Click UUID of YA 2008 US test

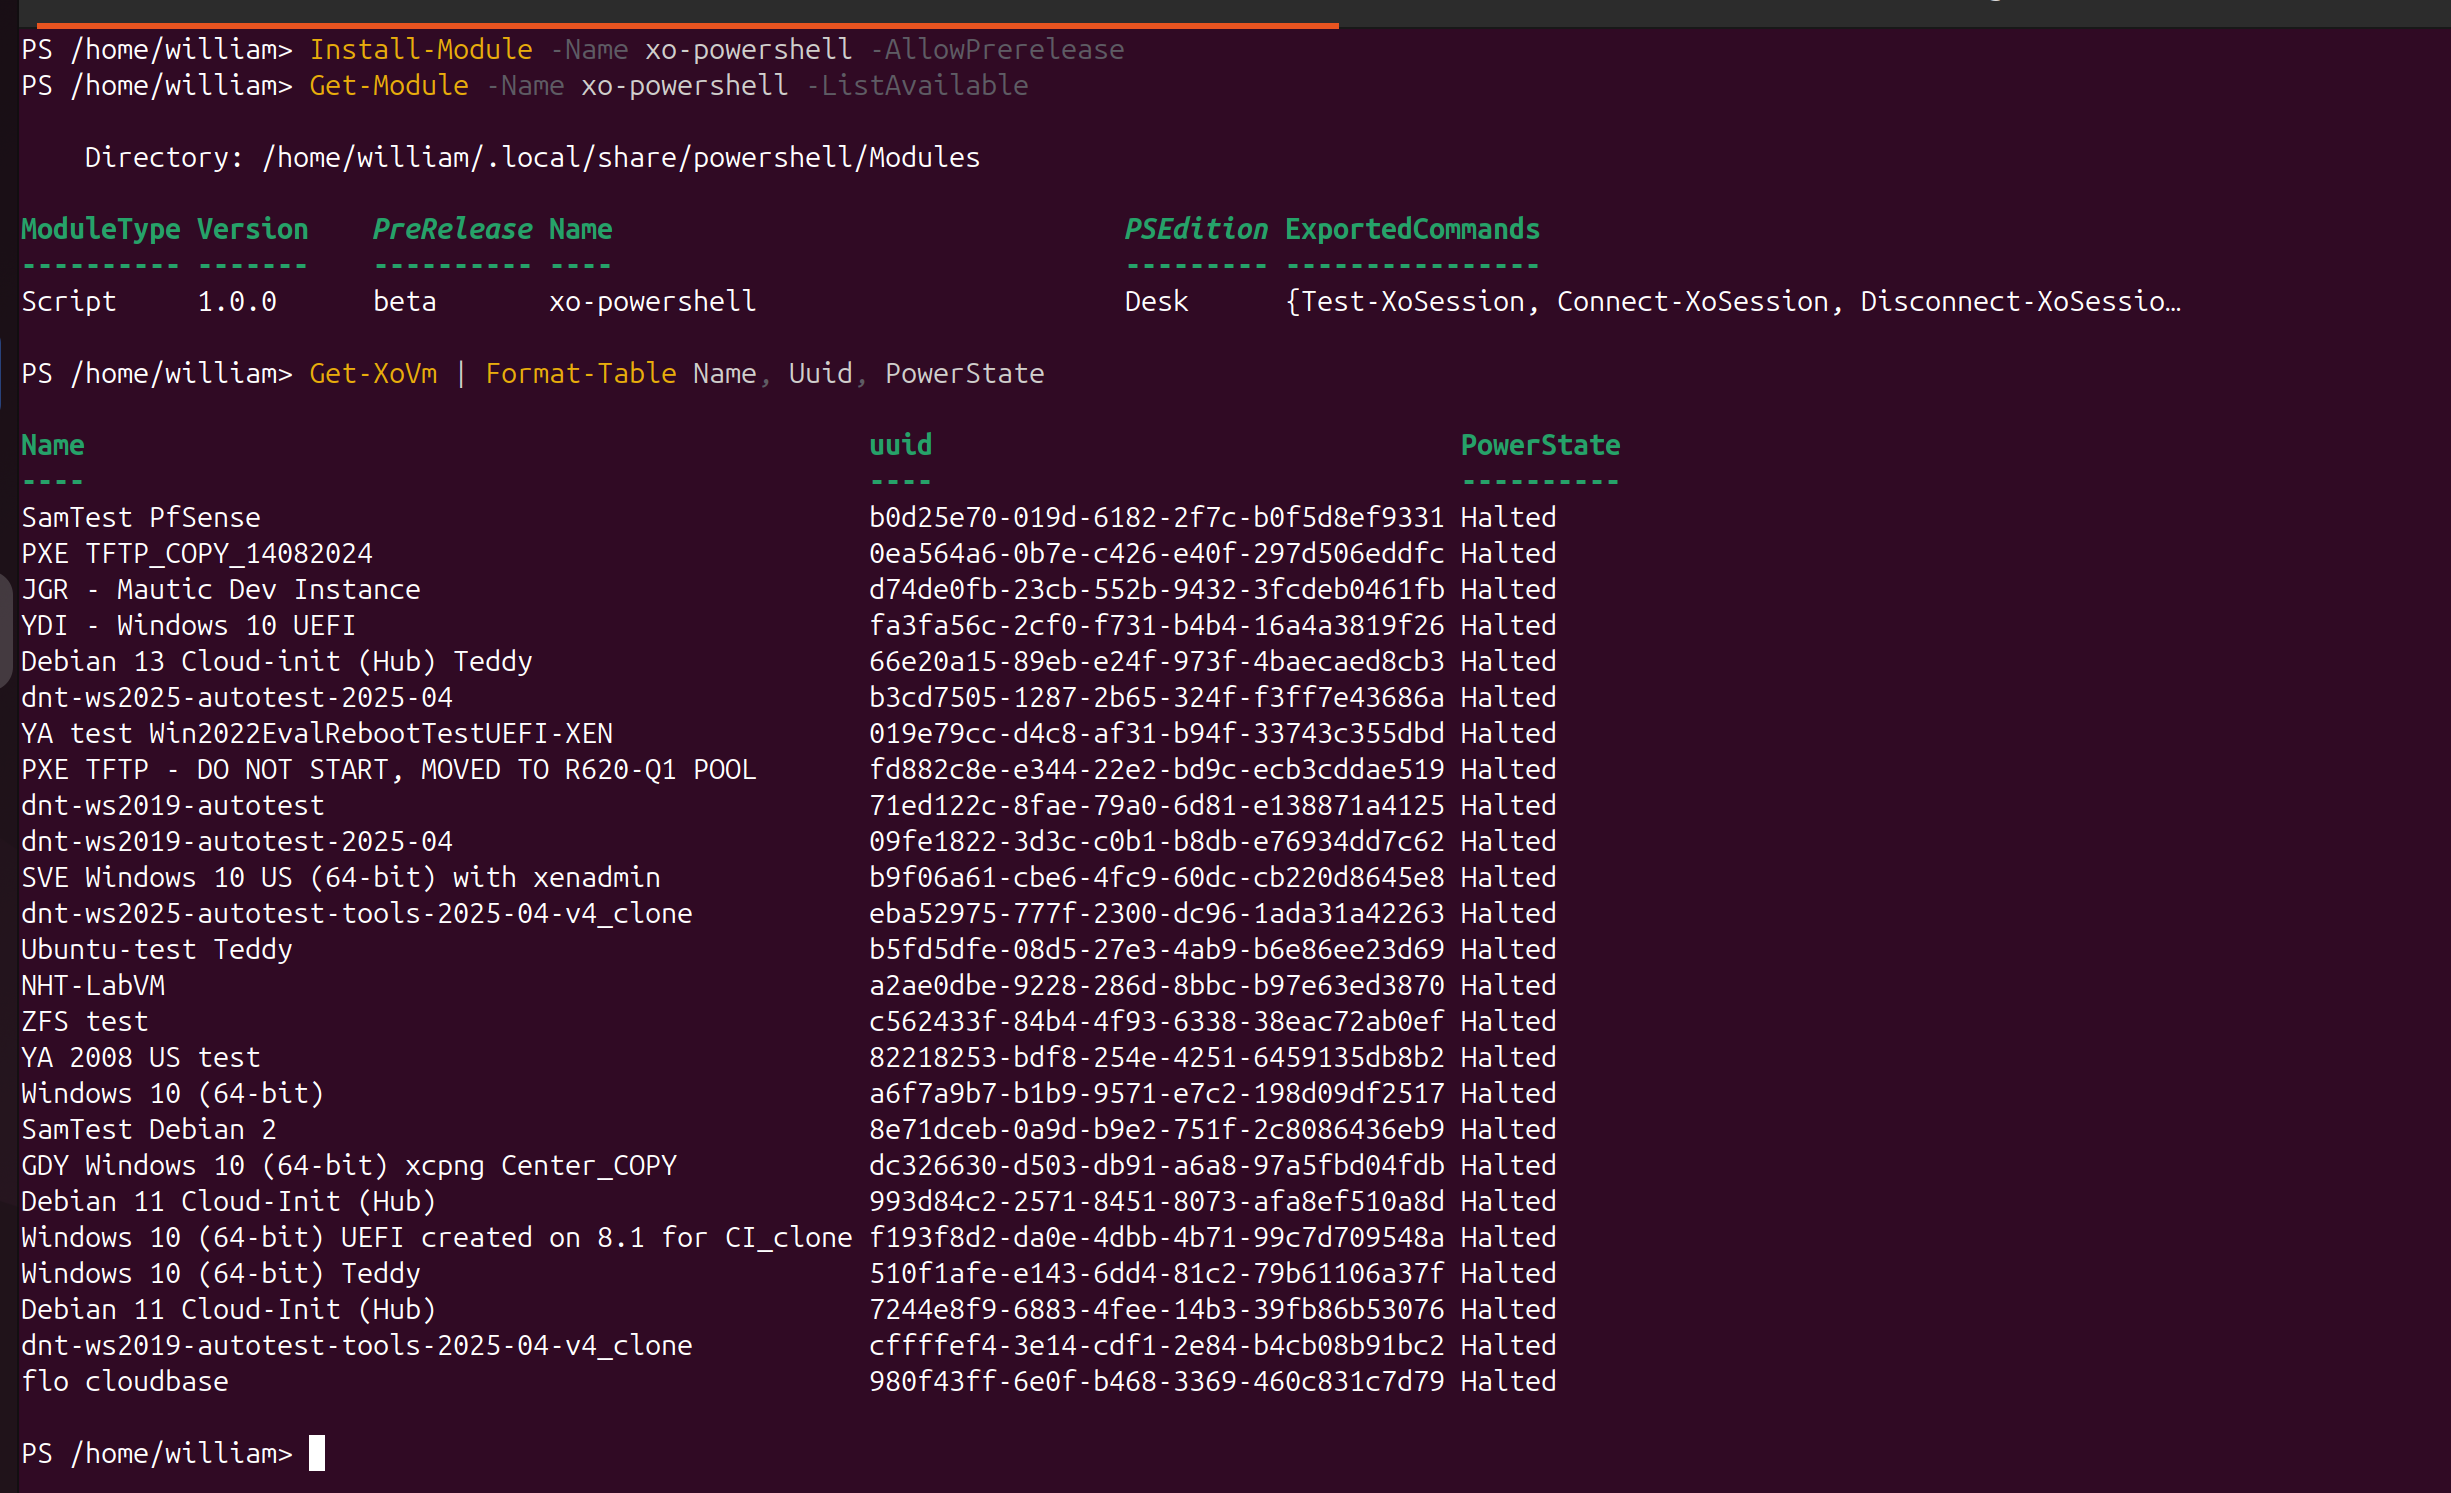pos(1155,1057)
